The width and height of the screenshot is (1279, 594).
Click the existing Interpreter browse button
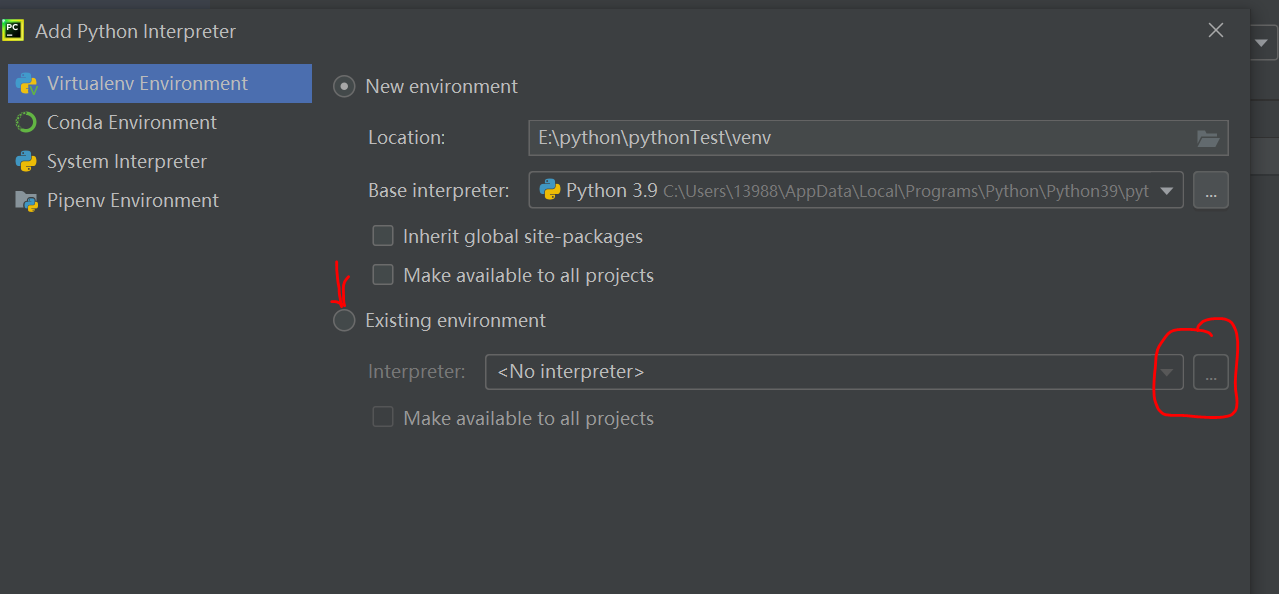click(1211, 372)
